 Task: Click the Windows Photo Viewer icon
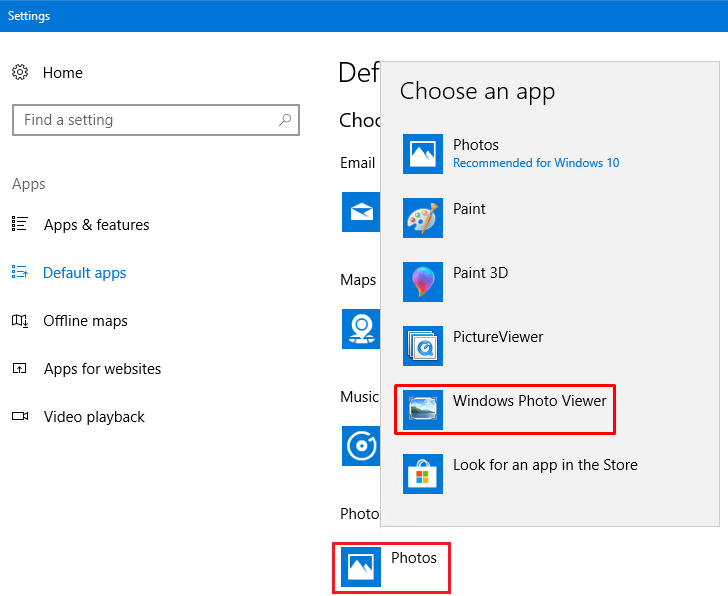coord(422,410)
